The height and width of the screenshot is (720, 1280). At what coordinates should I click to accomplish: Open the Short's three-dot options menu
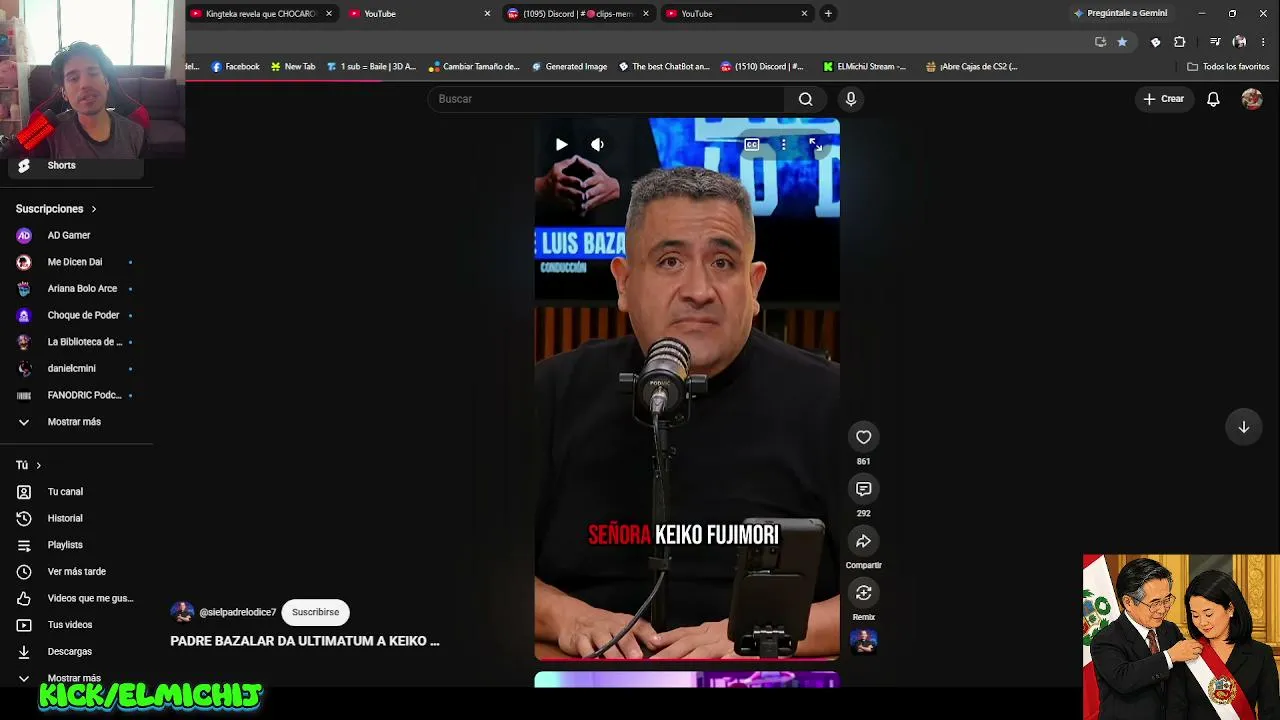(784, 145)
